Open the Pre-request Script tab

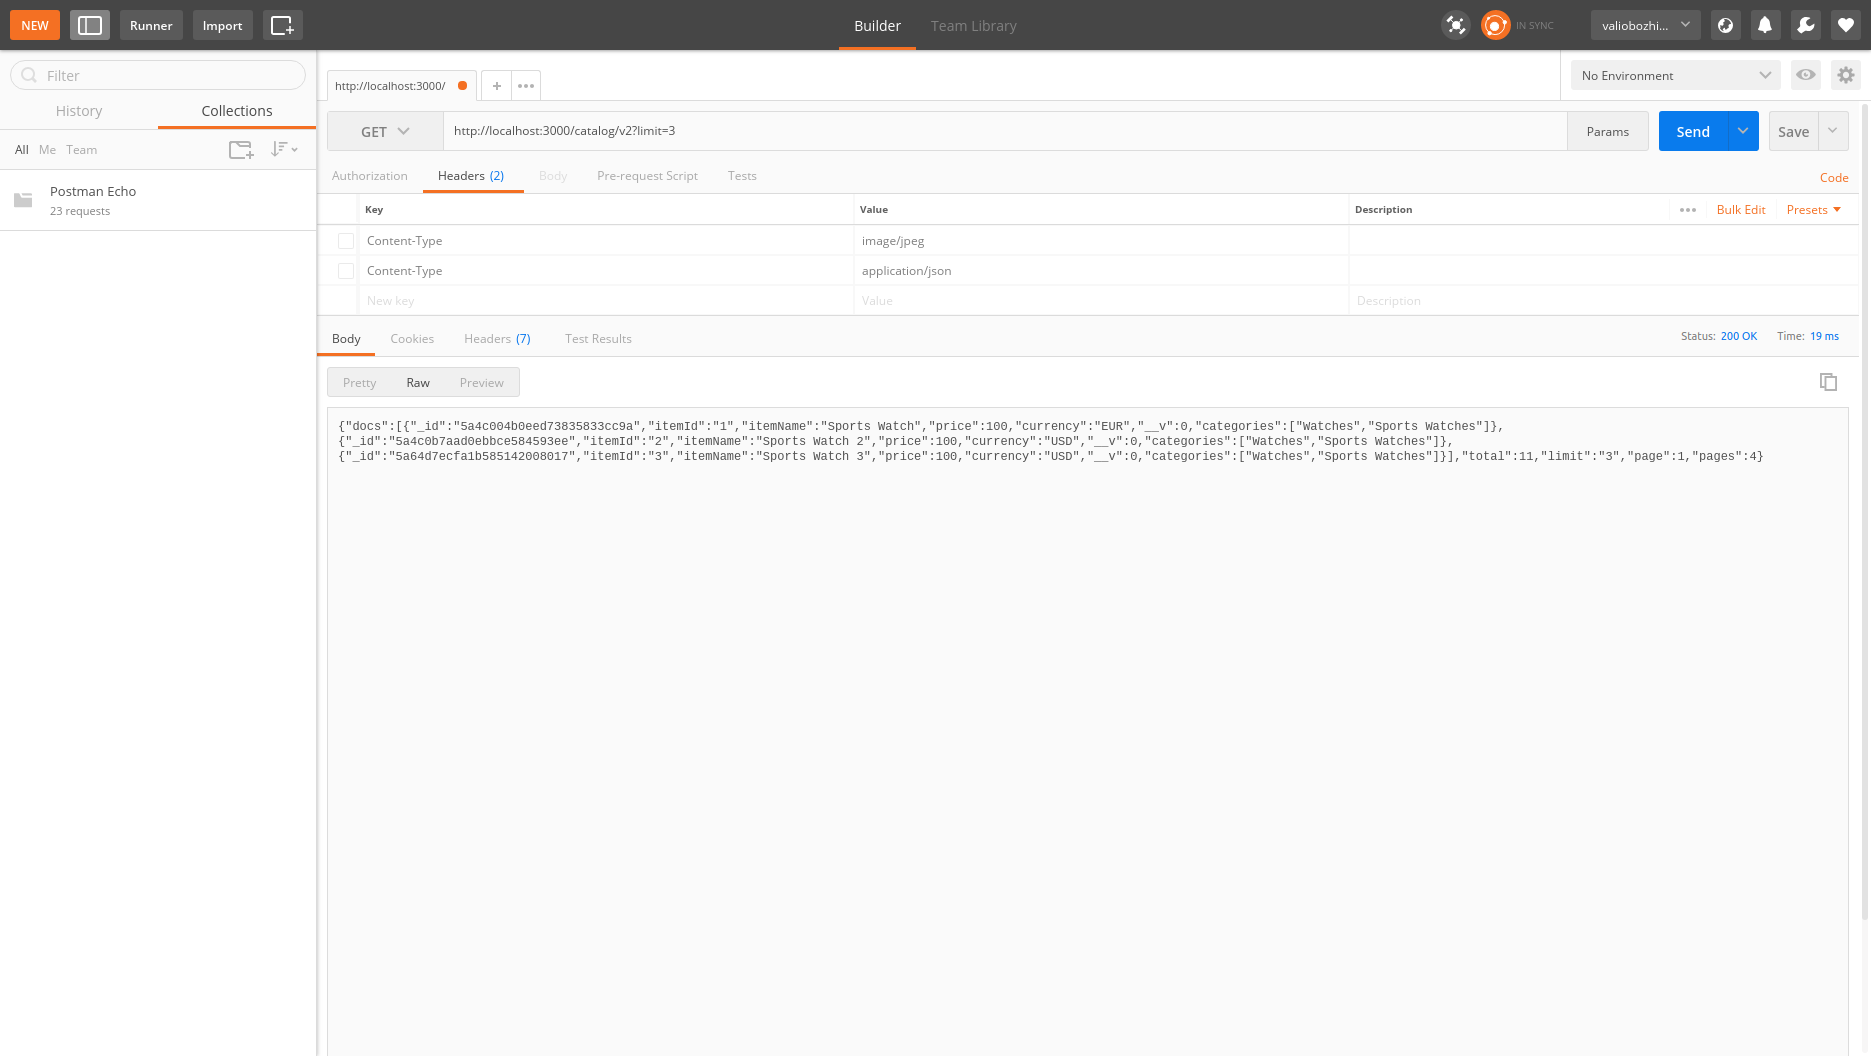point(647,176)
